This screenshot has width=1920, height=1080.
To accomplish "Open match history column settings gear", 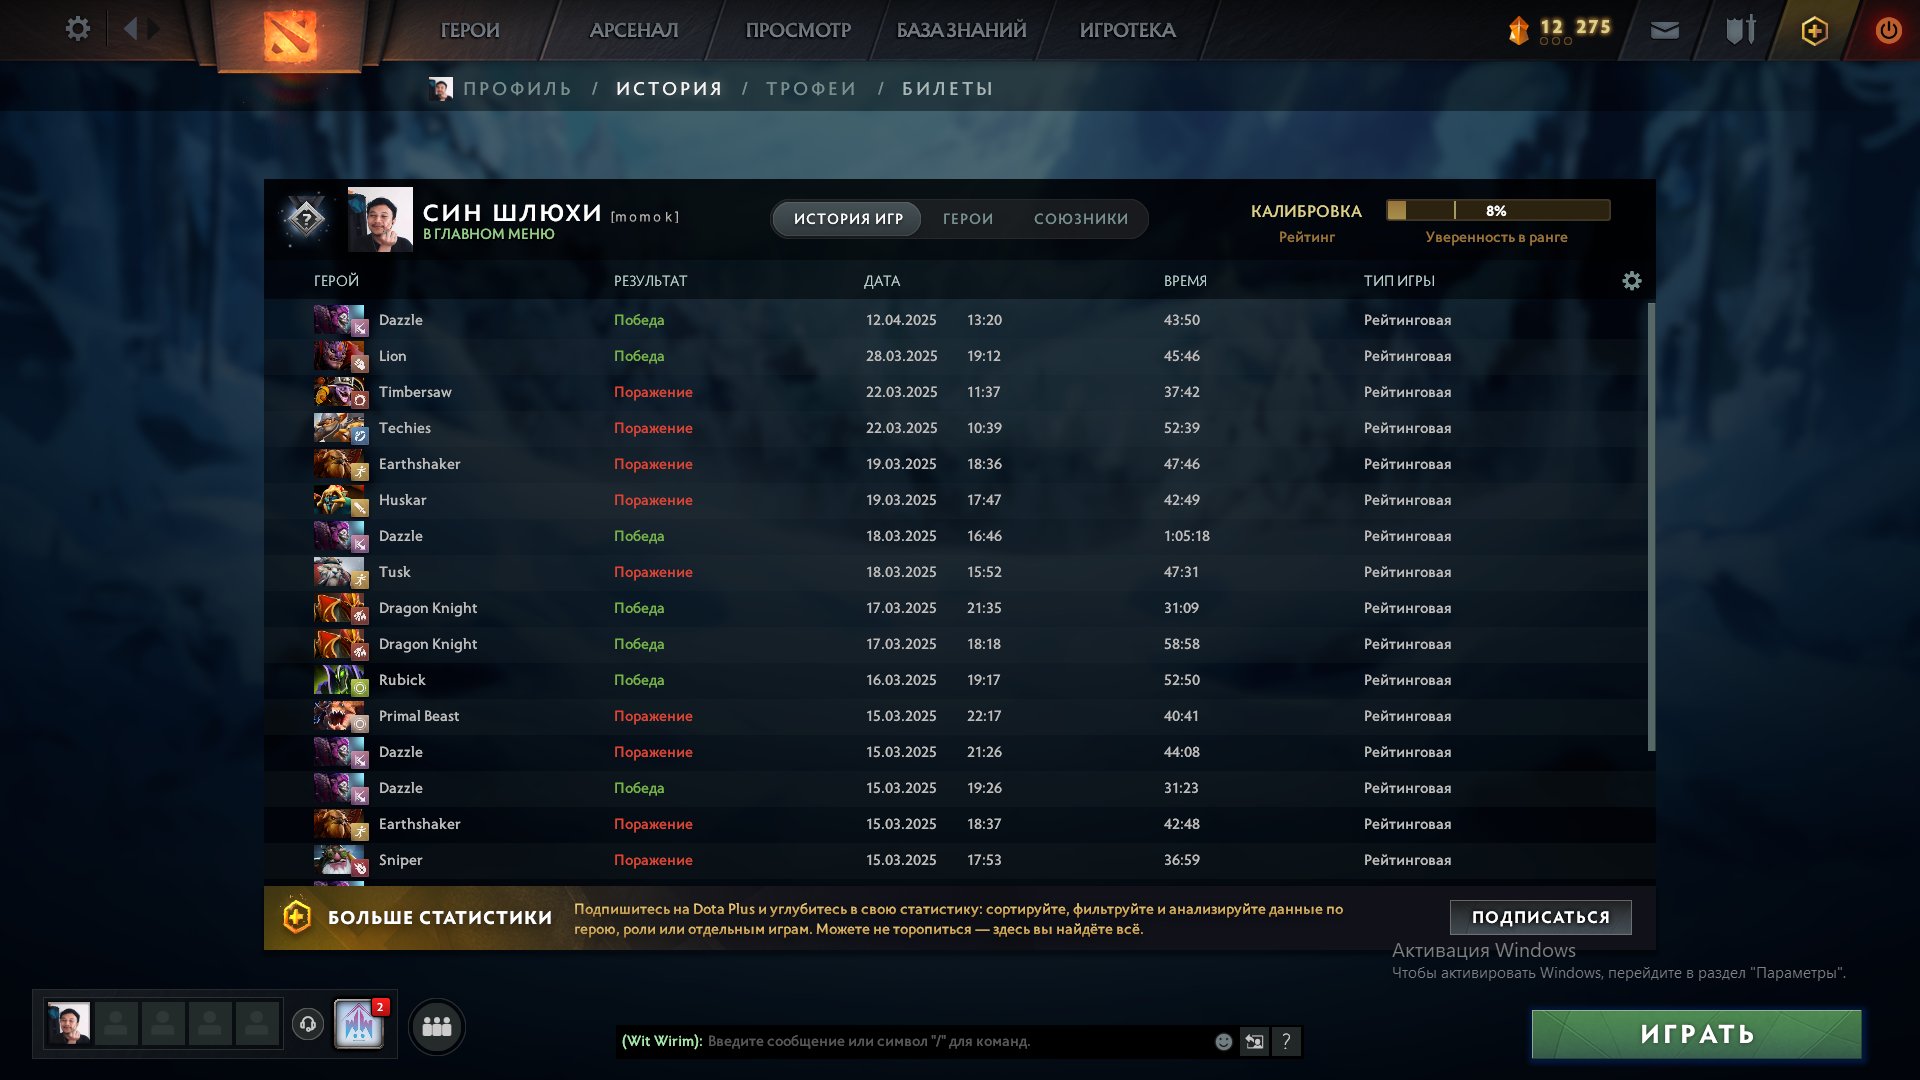I will [x=1632, y=281].
